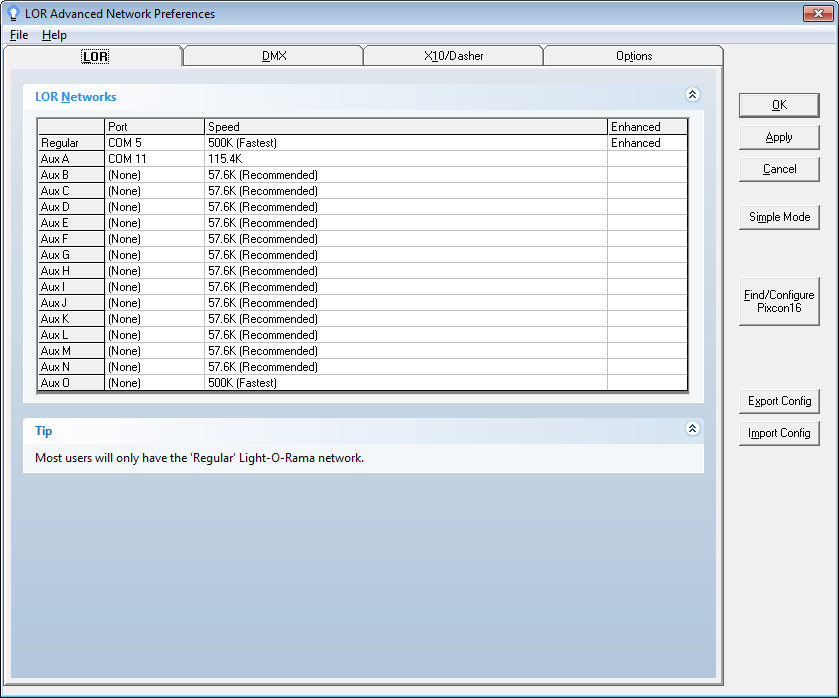
Task: Collapse the LOR Networks section chevron
Action: click(692, 95)
